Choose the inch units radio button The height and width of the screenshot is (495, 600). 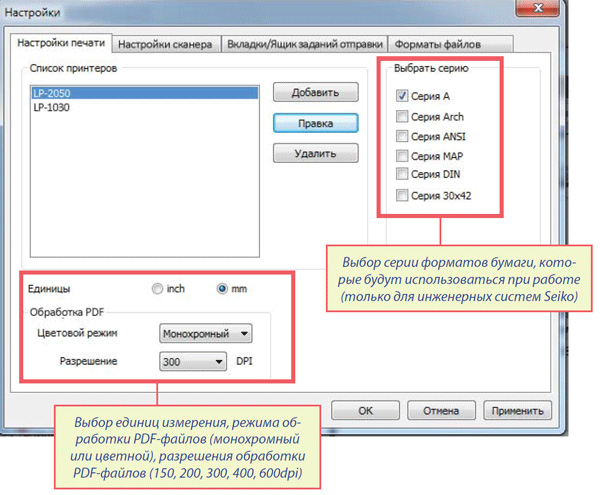pos(157,289)
